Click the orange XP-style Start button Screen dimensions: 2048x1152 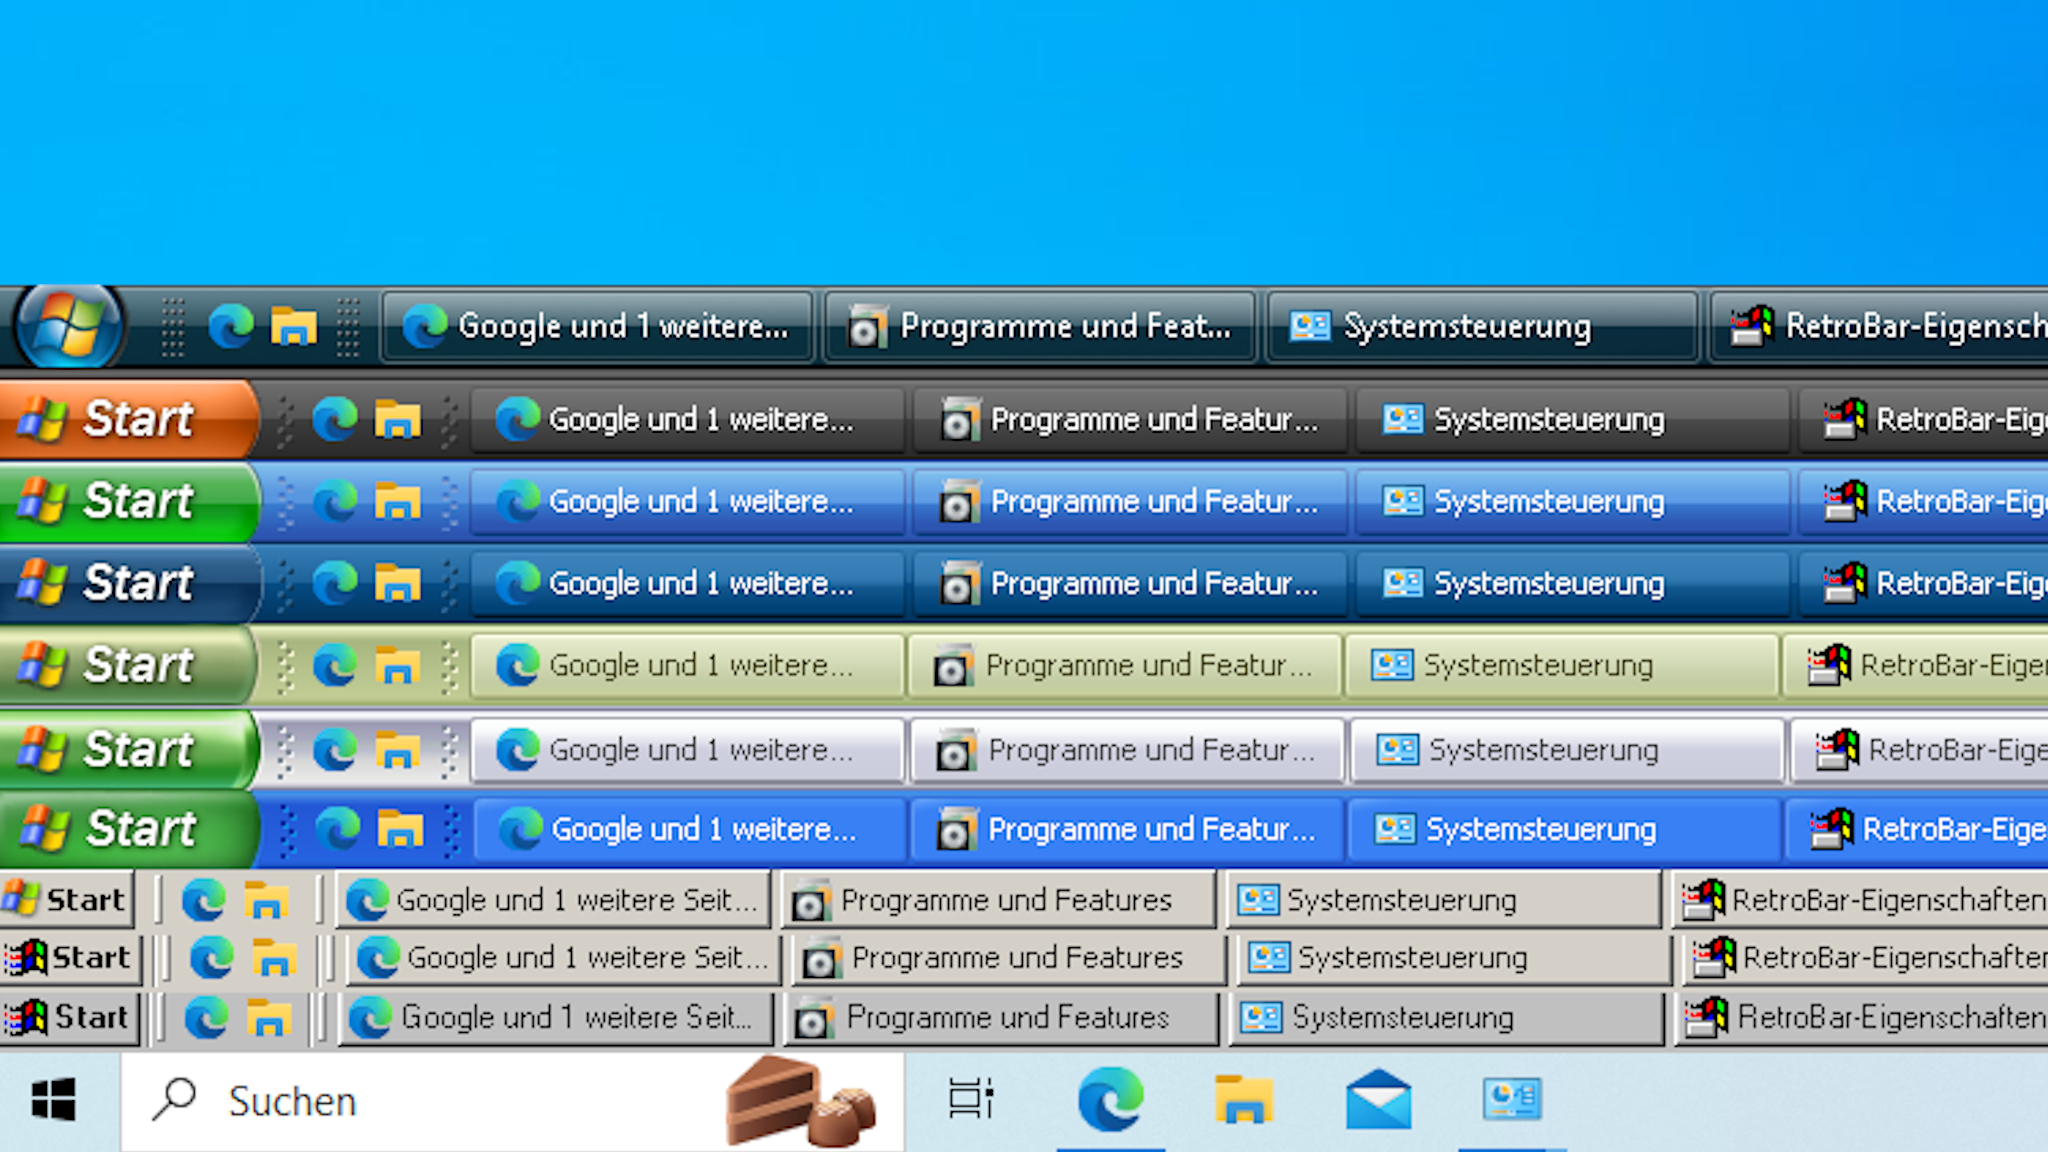(120, 420)
